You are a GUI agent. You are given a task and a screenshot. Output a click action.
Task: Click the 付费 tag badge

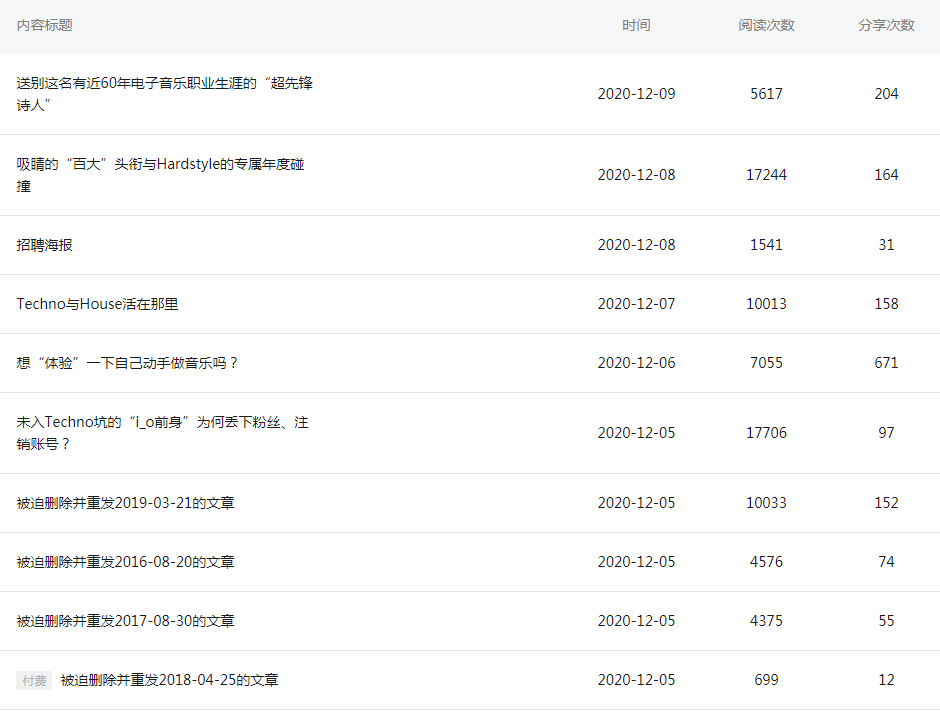[34, 681]
